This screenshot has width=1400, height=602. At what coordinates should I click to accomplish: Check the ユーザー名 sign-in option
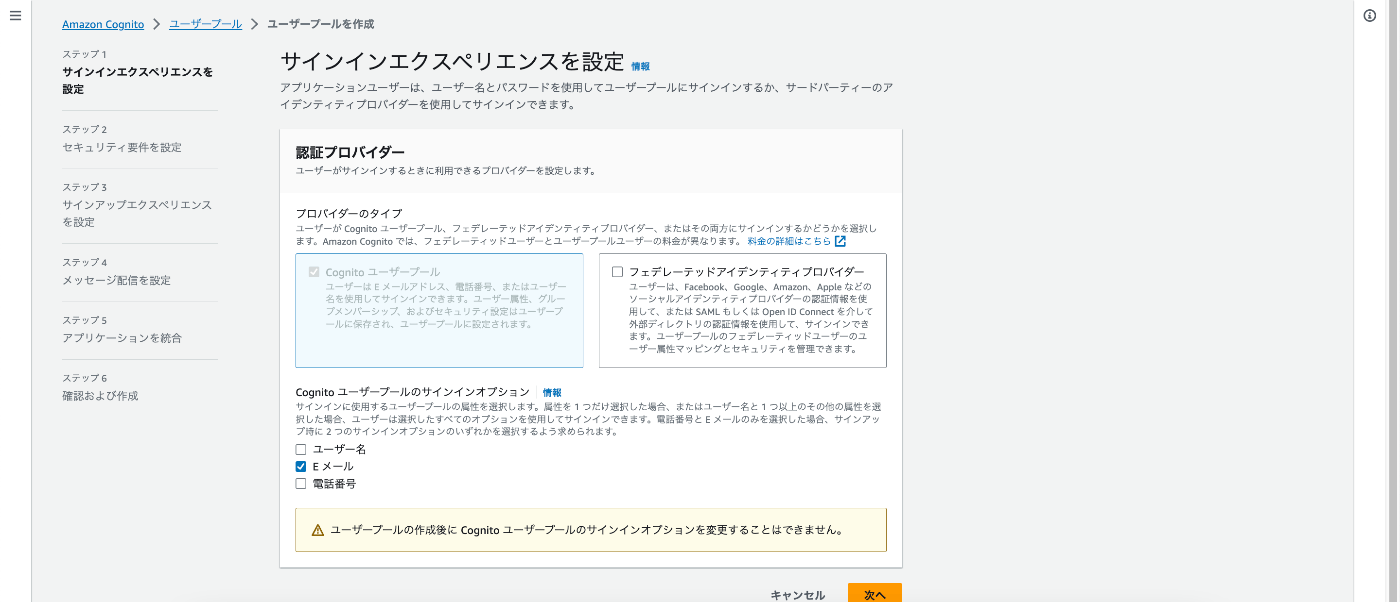pyautogui.click(x=301, y=450)
